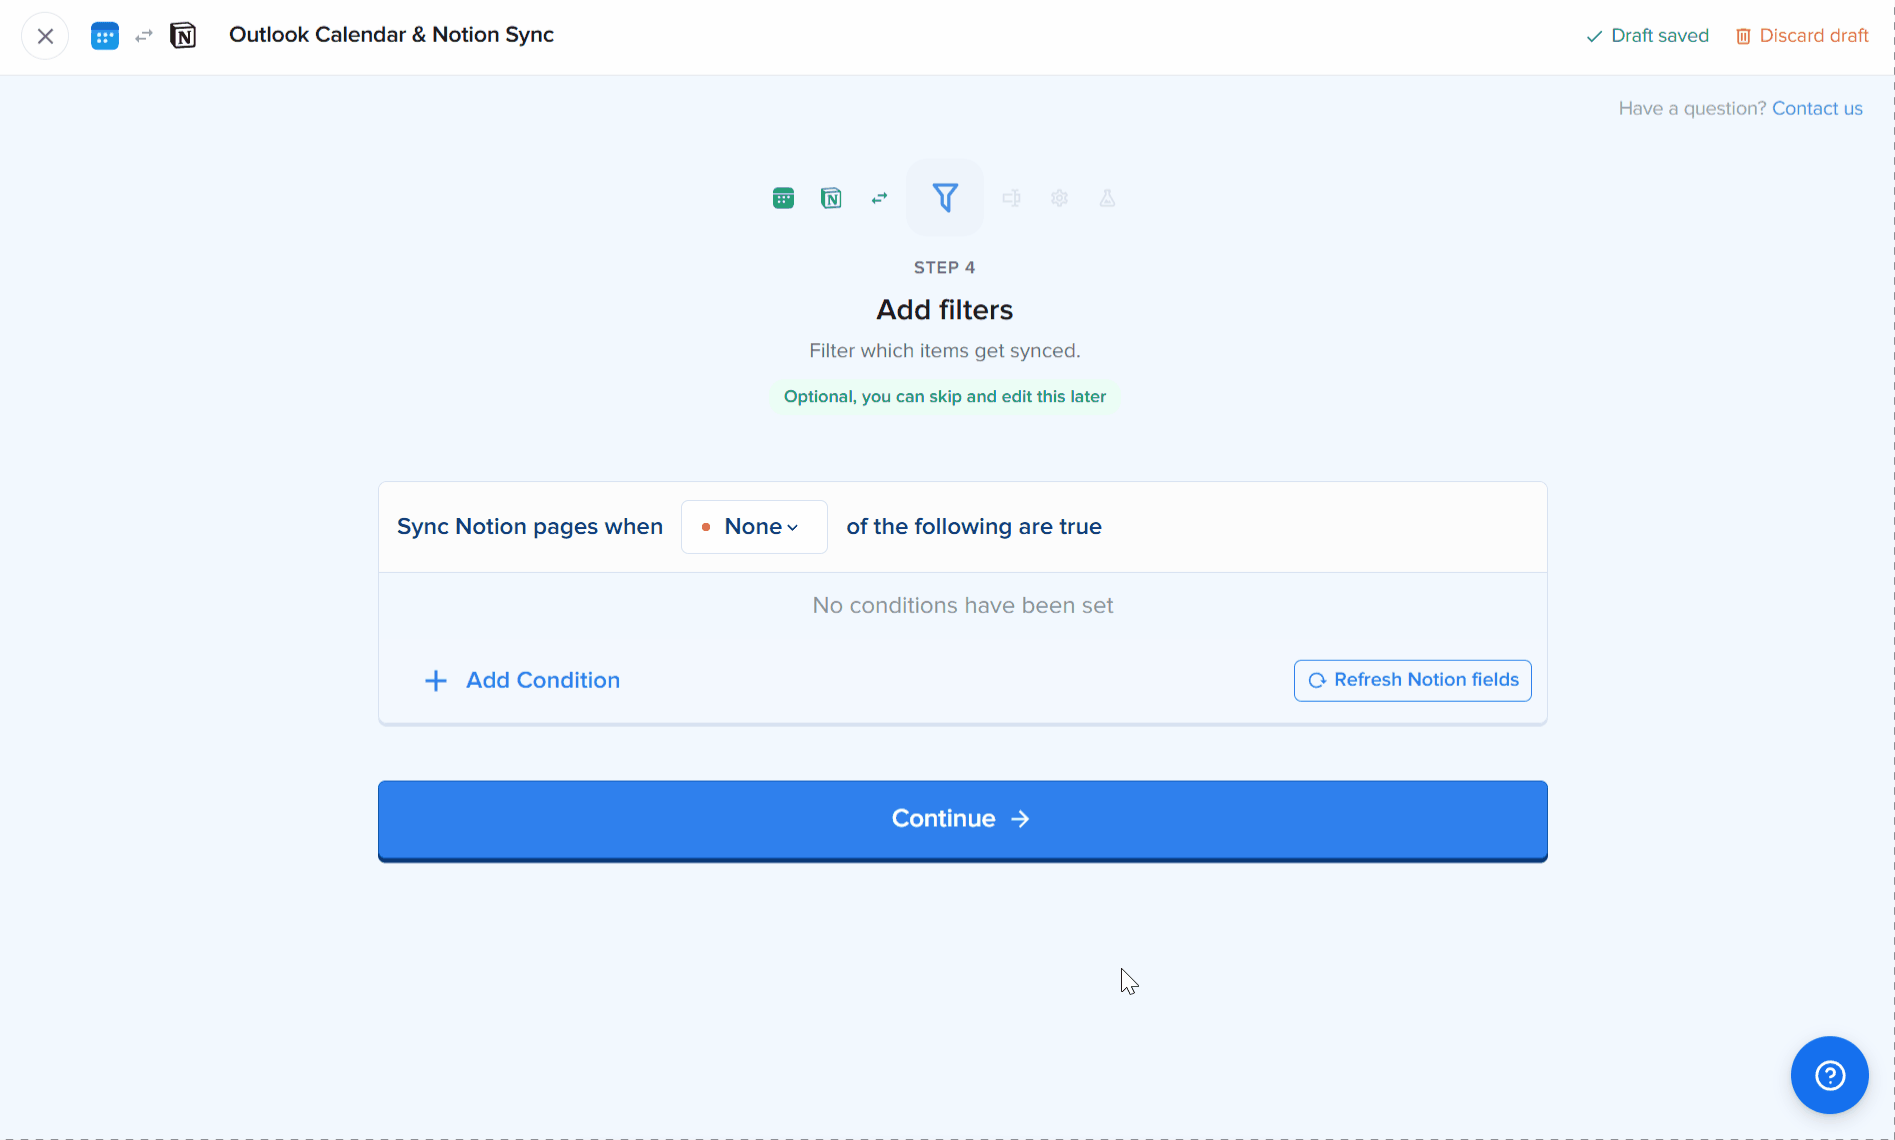
Task: Click 'No conditions have been set' text
Action: coord(963,606)
